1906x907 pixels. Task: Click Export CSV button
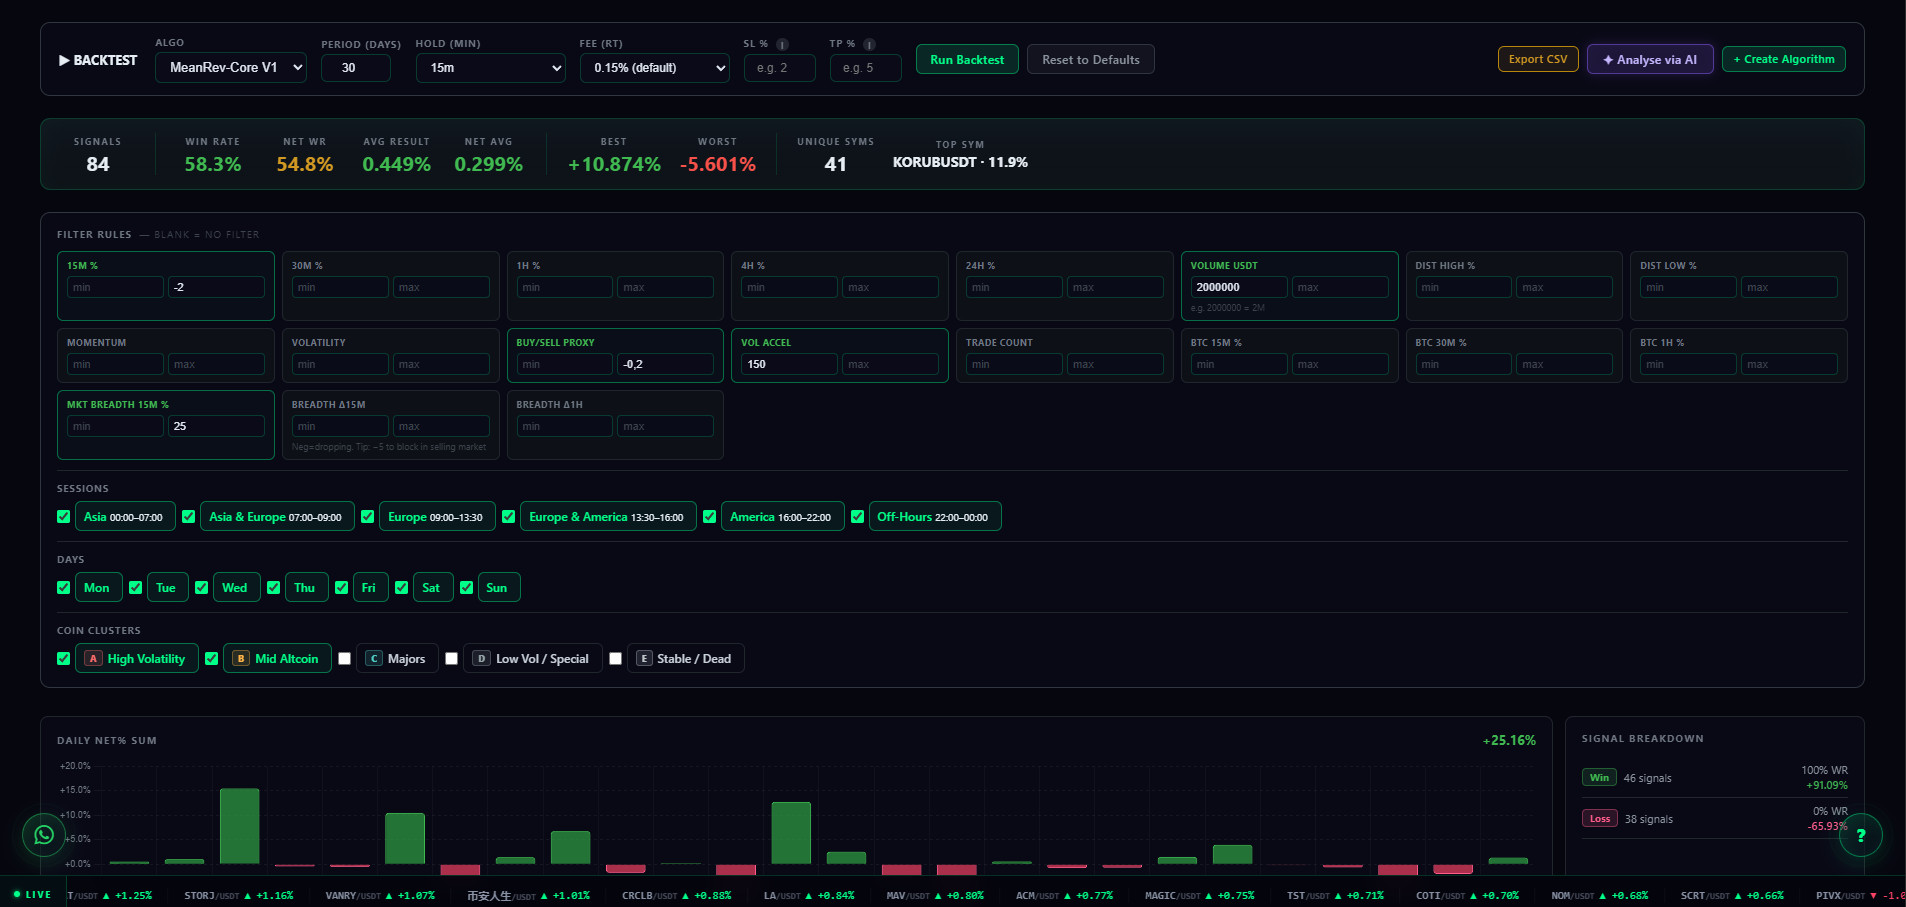[x=1538, y=59]
